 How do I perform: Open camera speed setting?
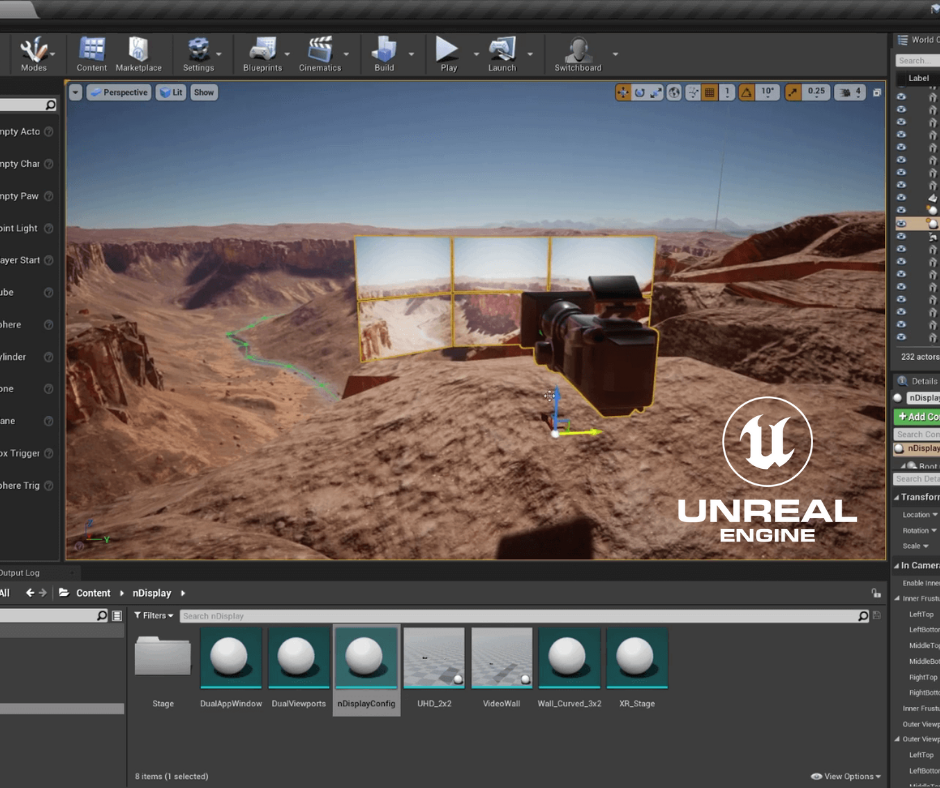(851, 92)
